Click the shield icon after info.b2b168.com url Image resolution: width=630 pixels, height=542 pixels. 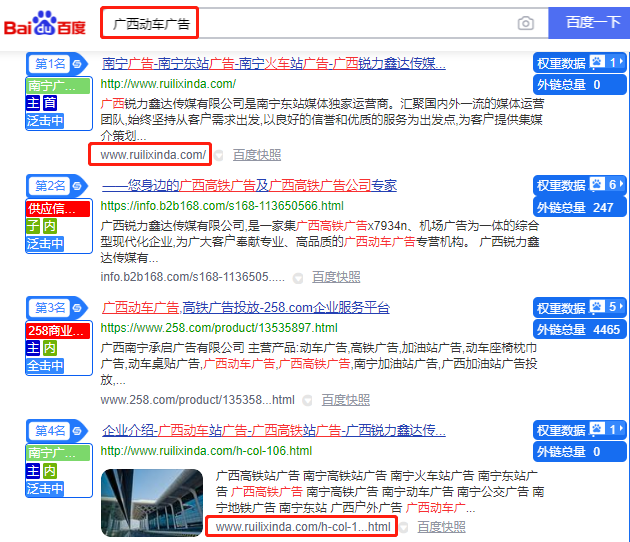[298, 278]
